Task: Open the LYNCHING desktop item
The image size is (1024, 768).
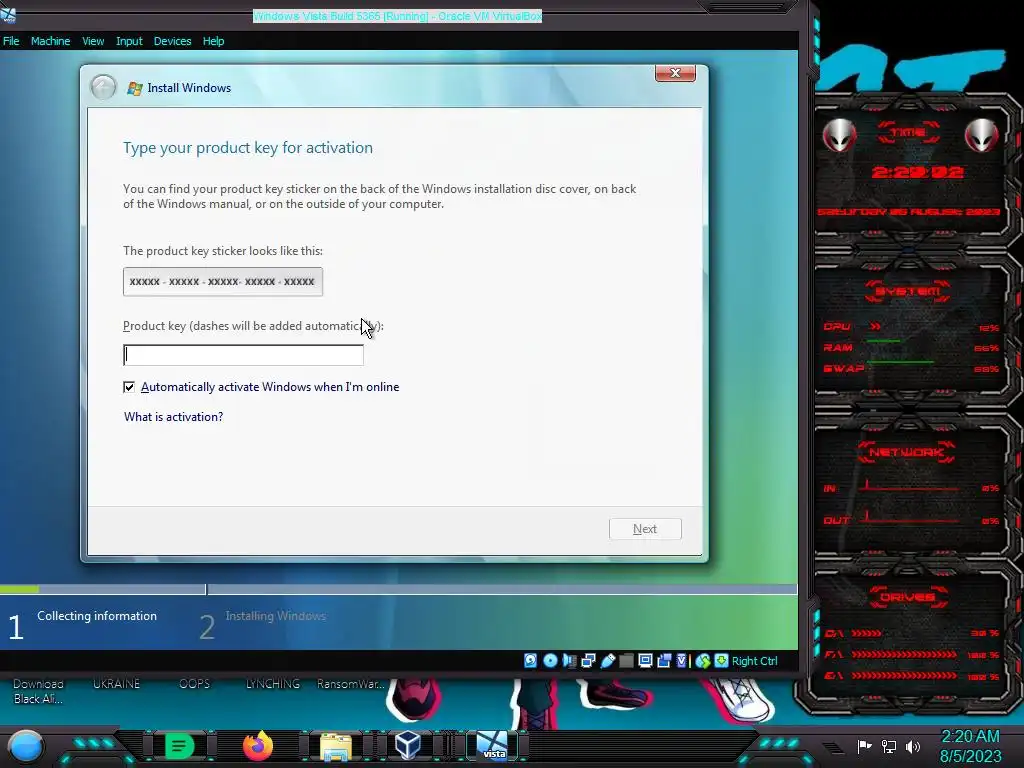Action: 273,684
